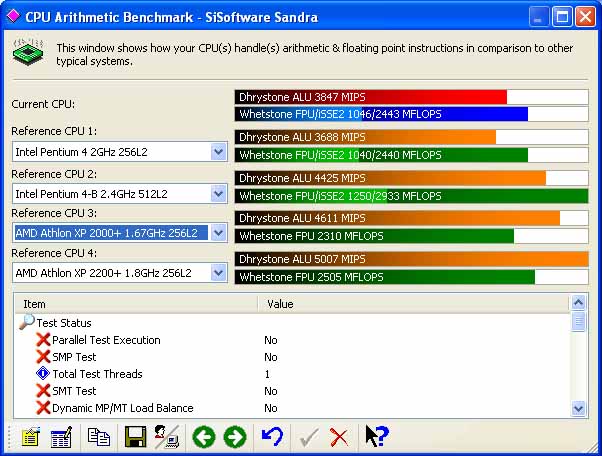The height and width of the screenshot is (456, 602).
Task: Select the AMD Athlon XP 2000+ combo box
Action: point(120,233)
